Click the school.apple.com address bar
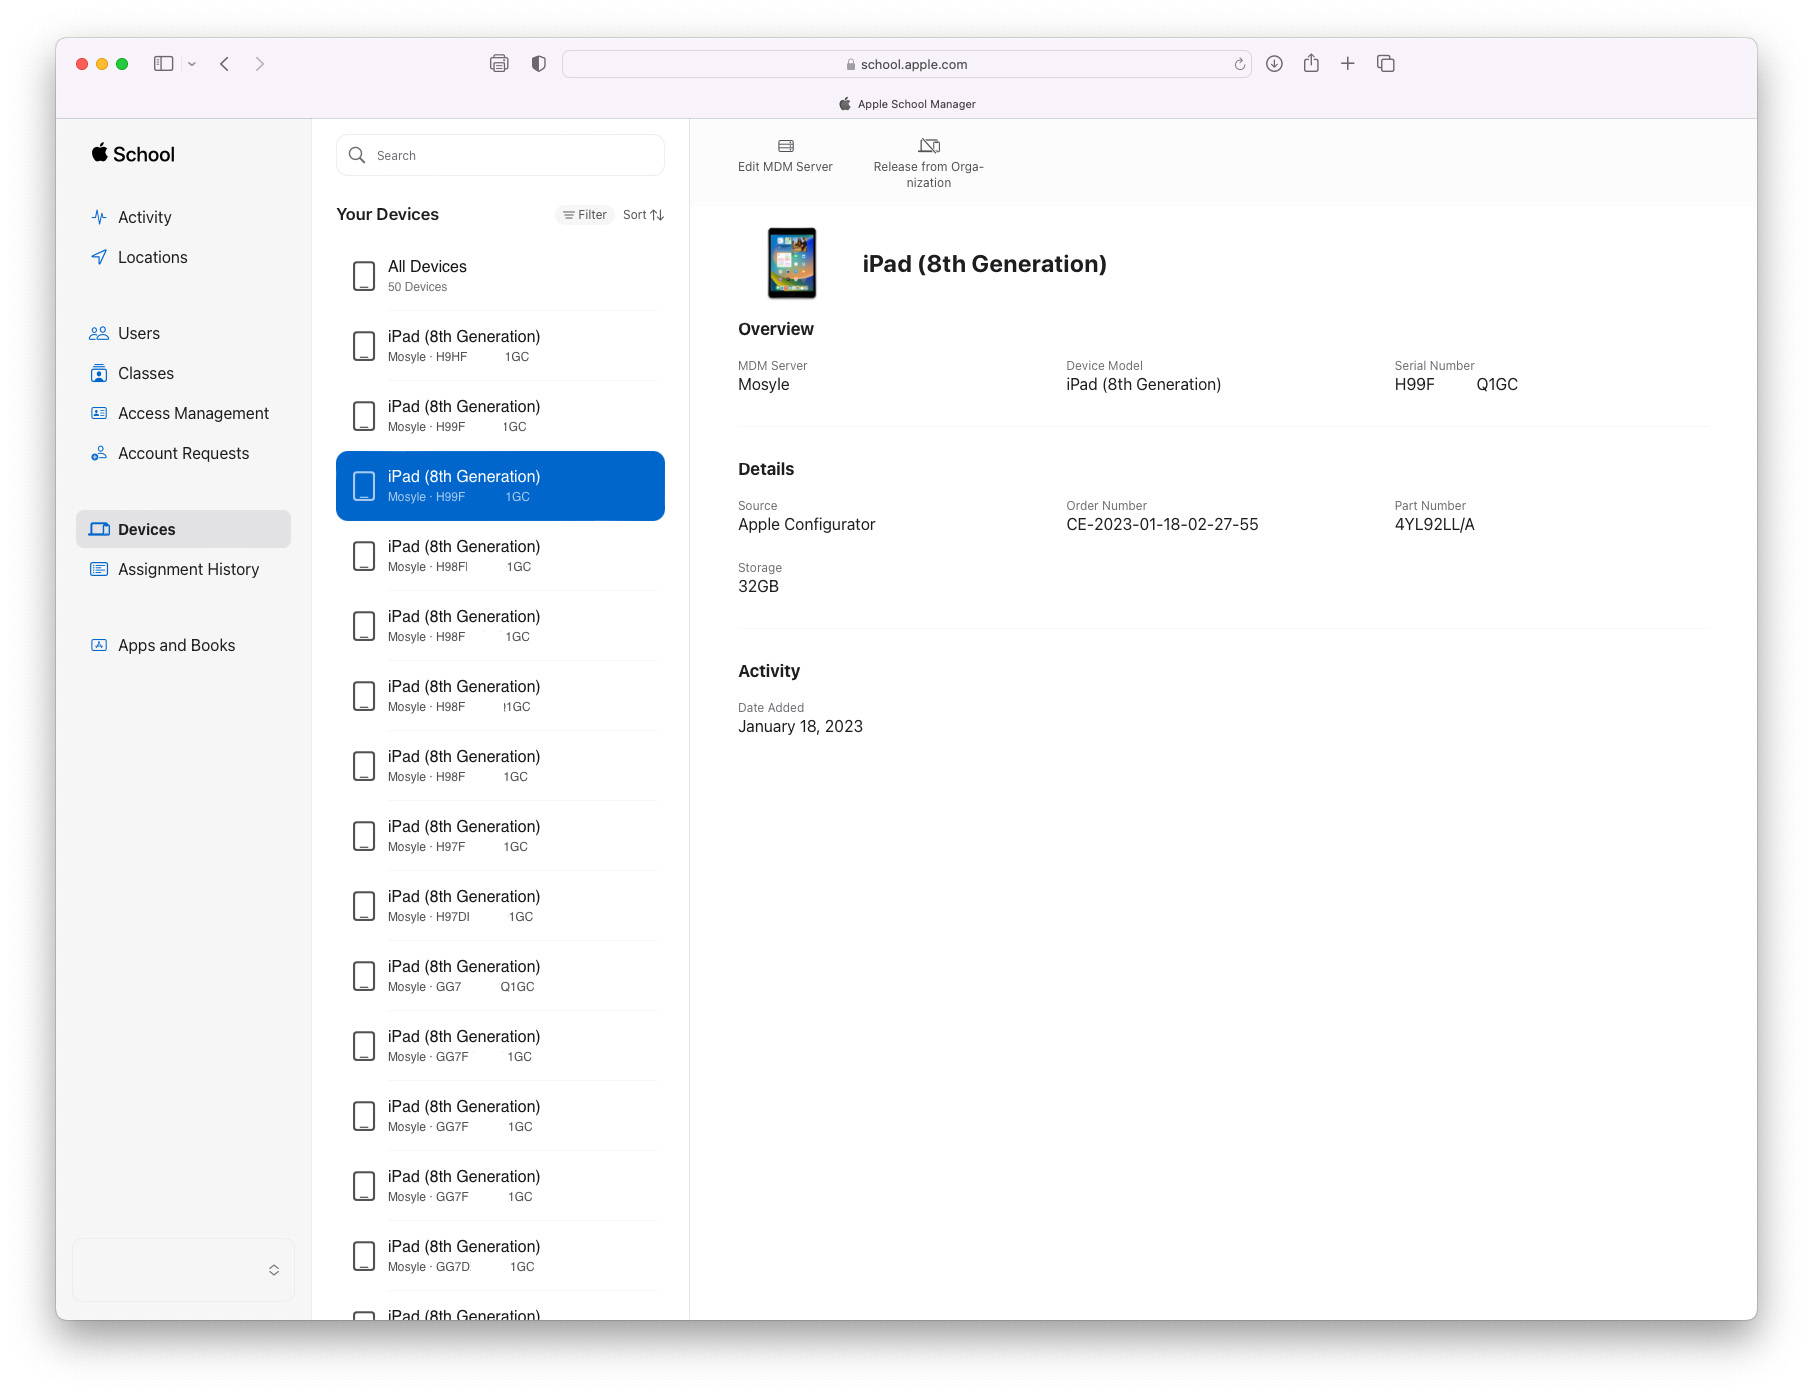Viewport: 1813px width, 1394px height. [906, 64]
